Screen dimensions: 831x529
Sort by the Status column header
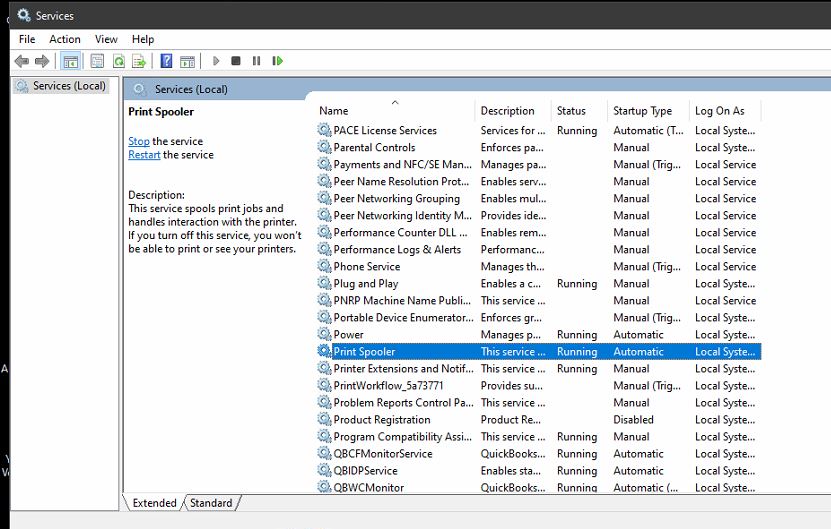point(579,111)
